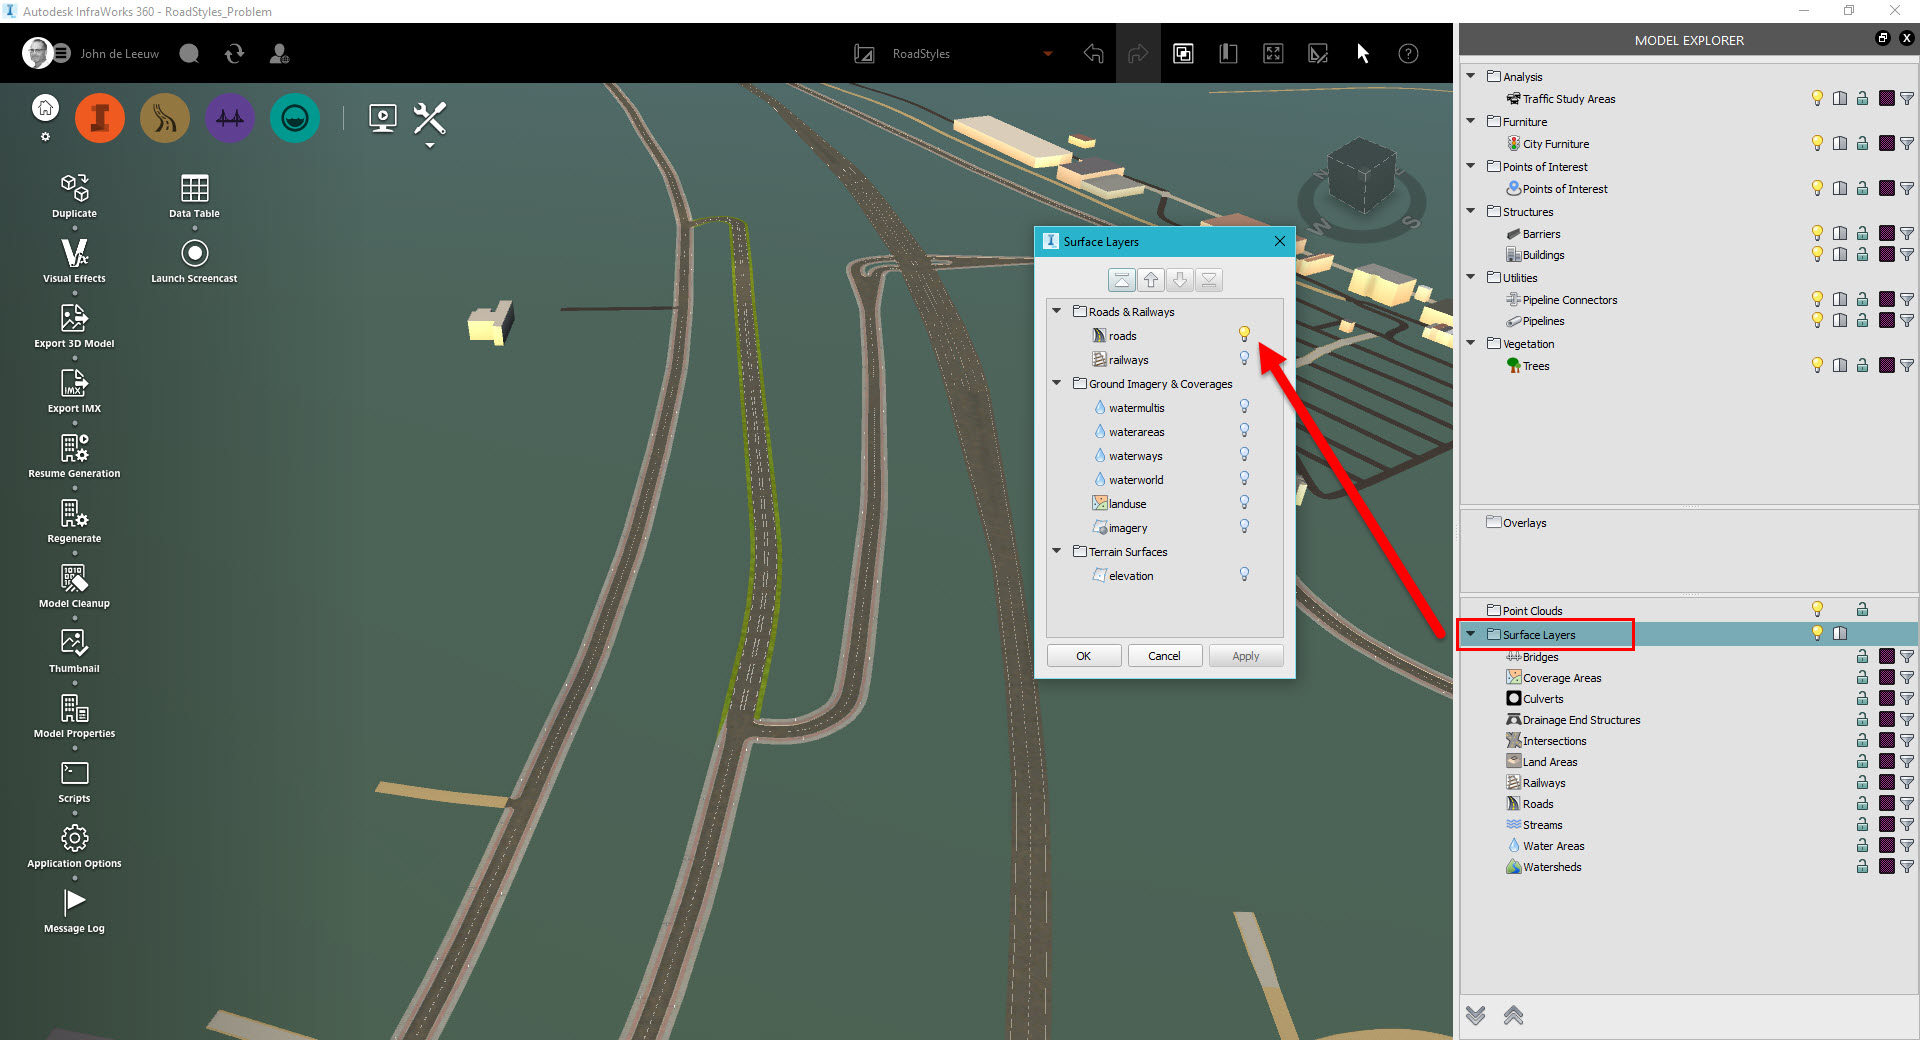Toggle visibility bulb for railways layer
The image size is (1920, 1040).
coord(1244,358)
